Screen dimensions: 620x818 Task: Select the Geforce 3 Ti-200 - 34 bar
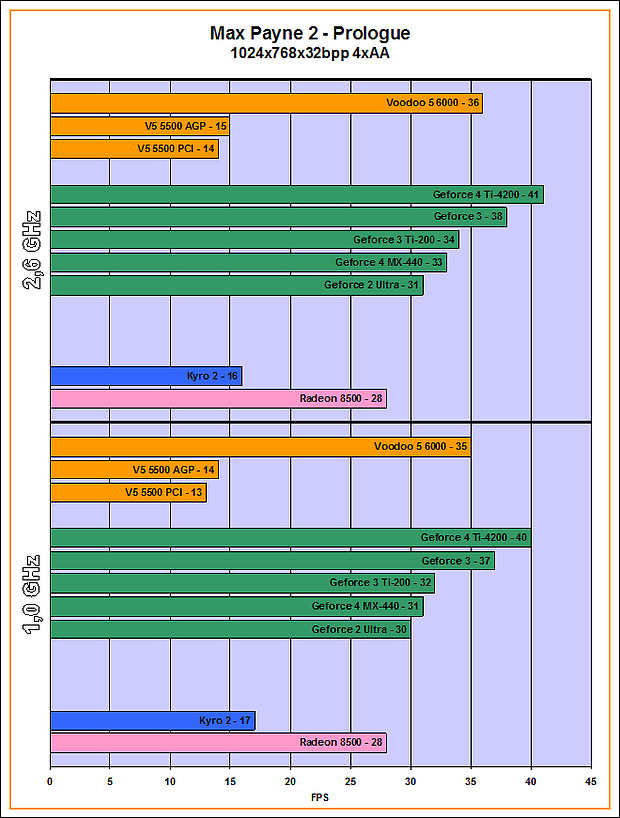(254, 240)
